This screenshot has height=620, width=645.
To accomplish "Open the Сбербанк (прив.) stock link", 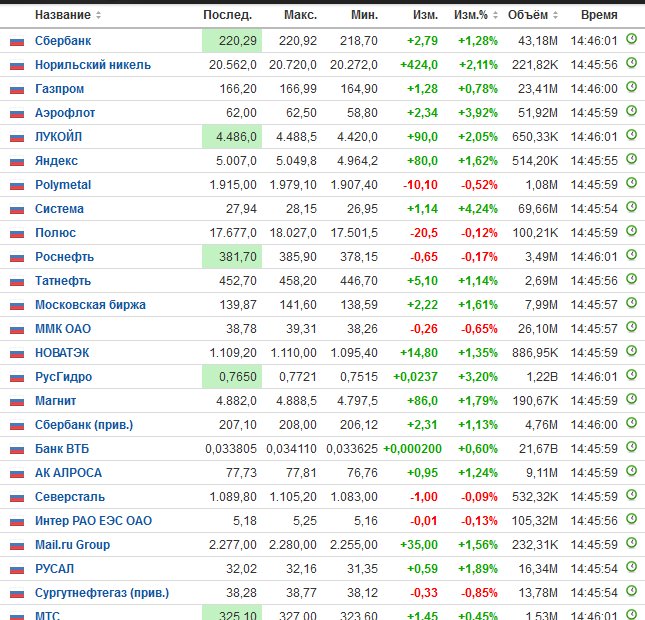I will (x=84, y=425).
